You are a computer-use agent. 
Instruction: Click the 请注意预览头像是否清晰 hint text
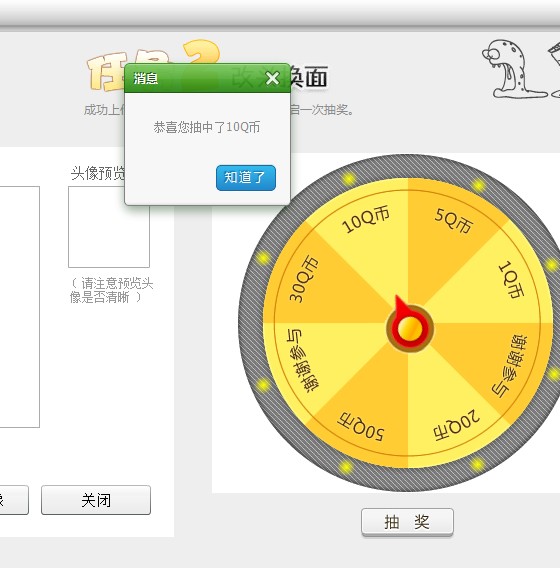click(x=111, y=290)
